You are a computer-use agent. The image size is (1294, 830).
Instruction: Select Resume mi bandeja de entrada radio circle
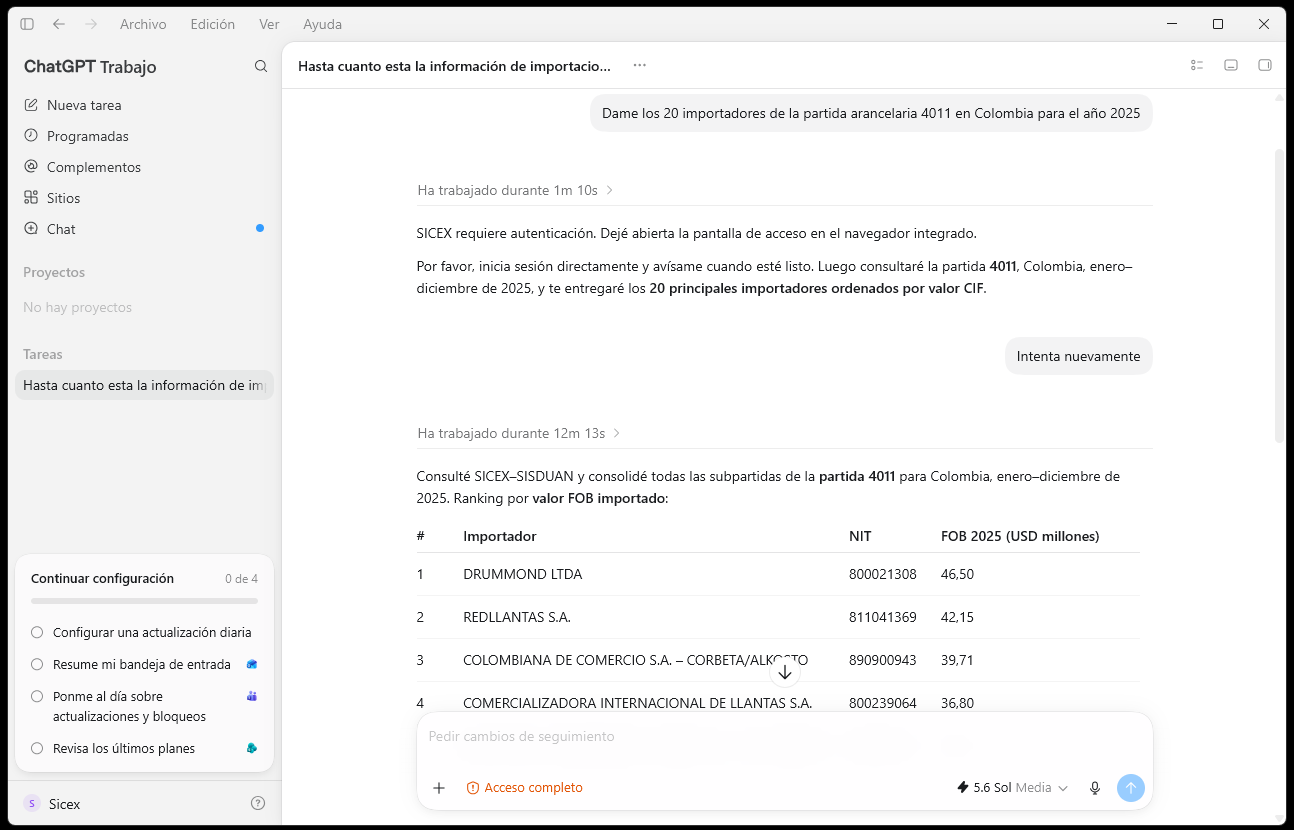click(37, 664)
